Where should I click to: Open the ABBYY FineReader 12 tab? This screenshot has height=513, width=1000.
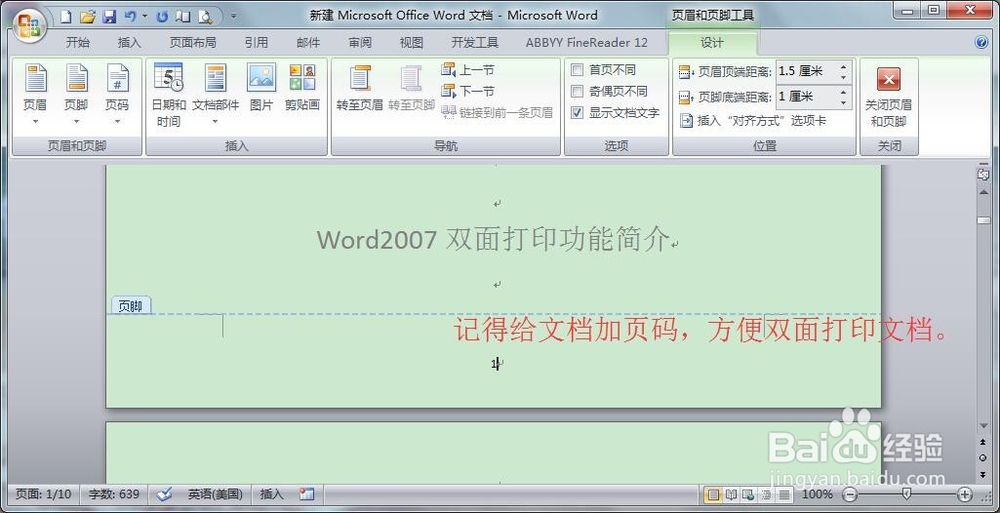pos(587,43)
